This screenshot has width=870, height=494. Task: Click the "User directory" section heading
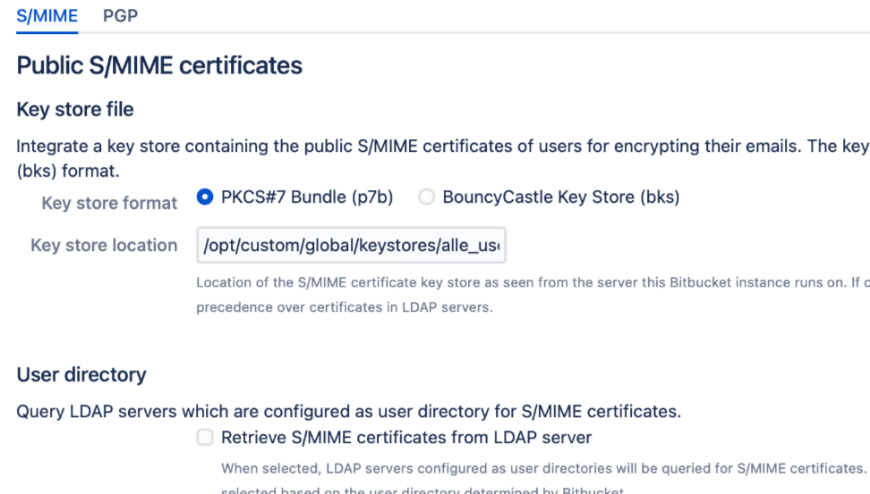[81, 375]
